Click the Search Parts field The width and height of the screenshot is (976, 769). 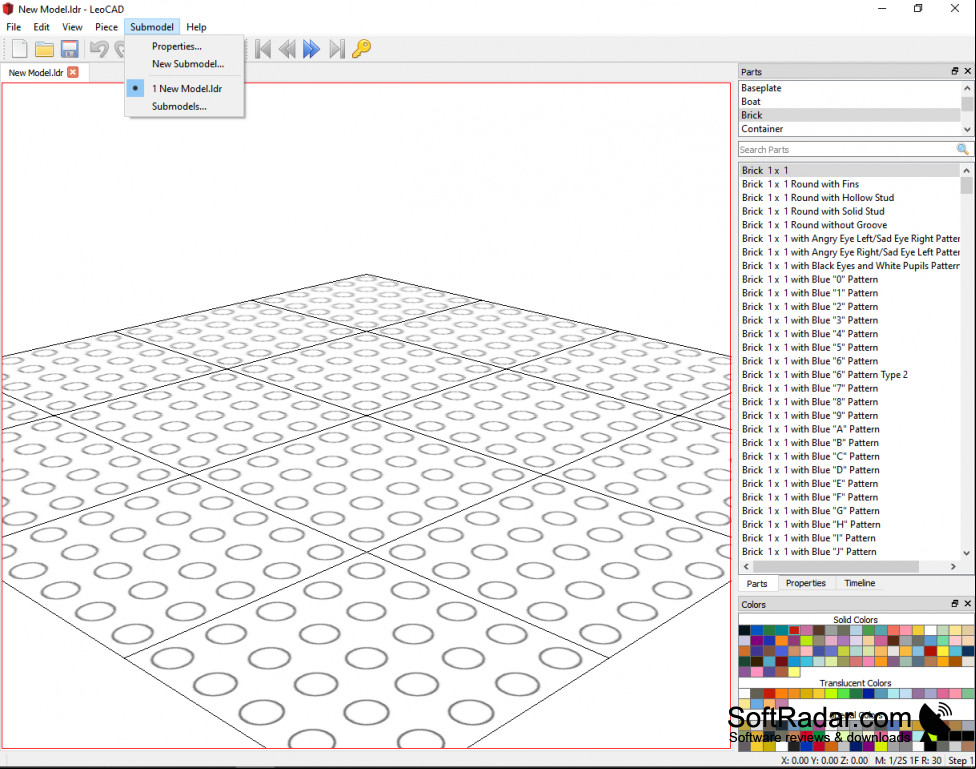click(847, 149)
